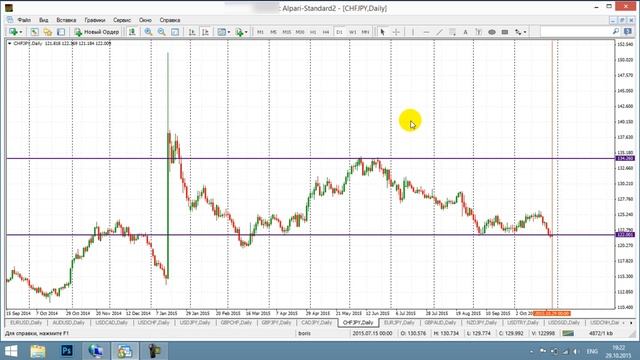Open the Вставка menu
Viewport: 640px width, 360px height.
(x=66, y=20)
